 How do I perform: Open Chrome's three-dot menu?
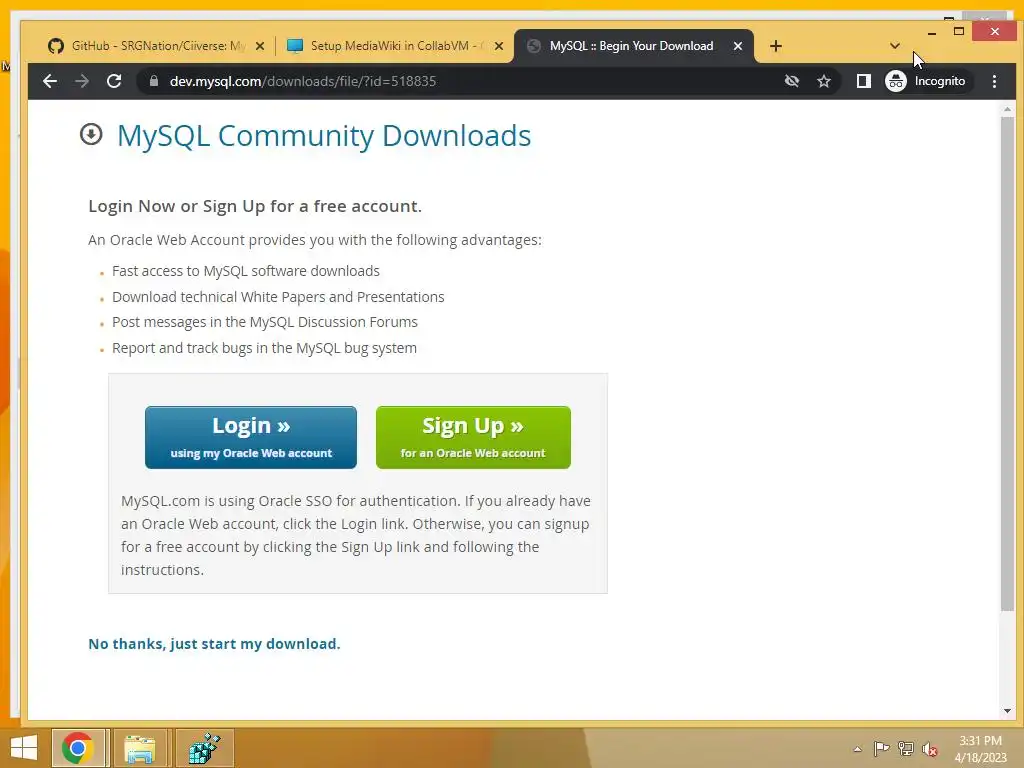(x=994, y=81)
